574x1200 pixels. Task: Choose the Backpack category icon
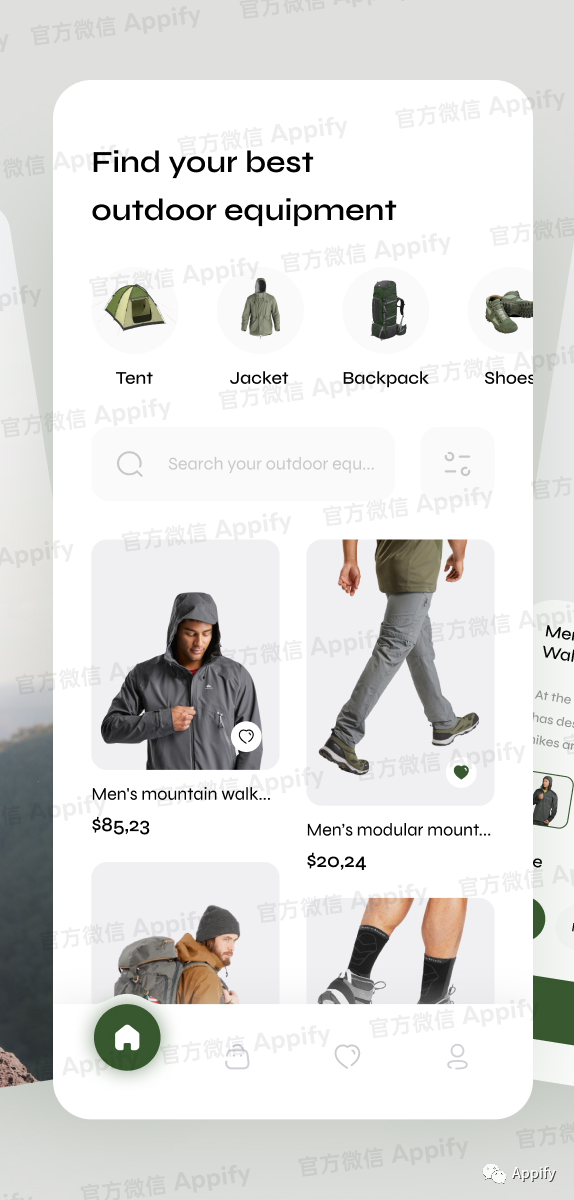[x=386, y=309]
